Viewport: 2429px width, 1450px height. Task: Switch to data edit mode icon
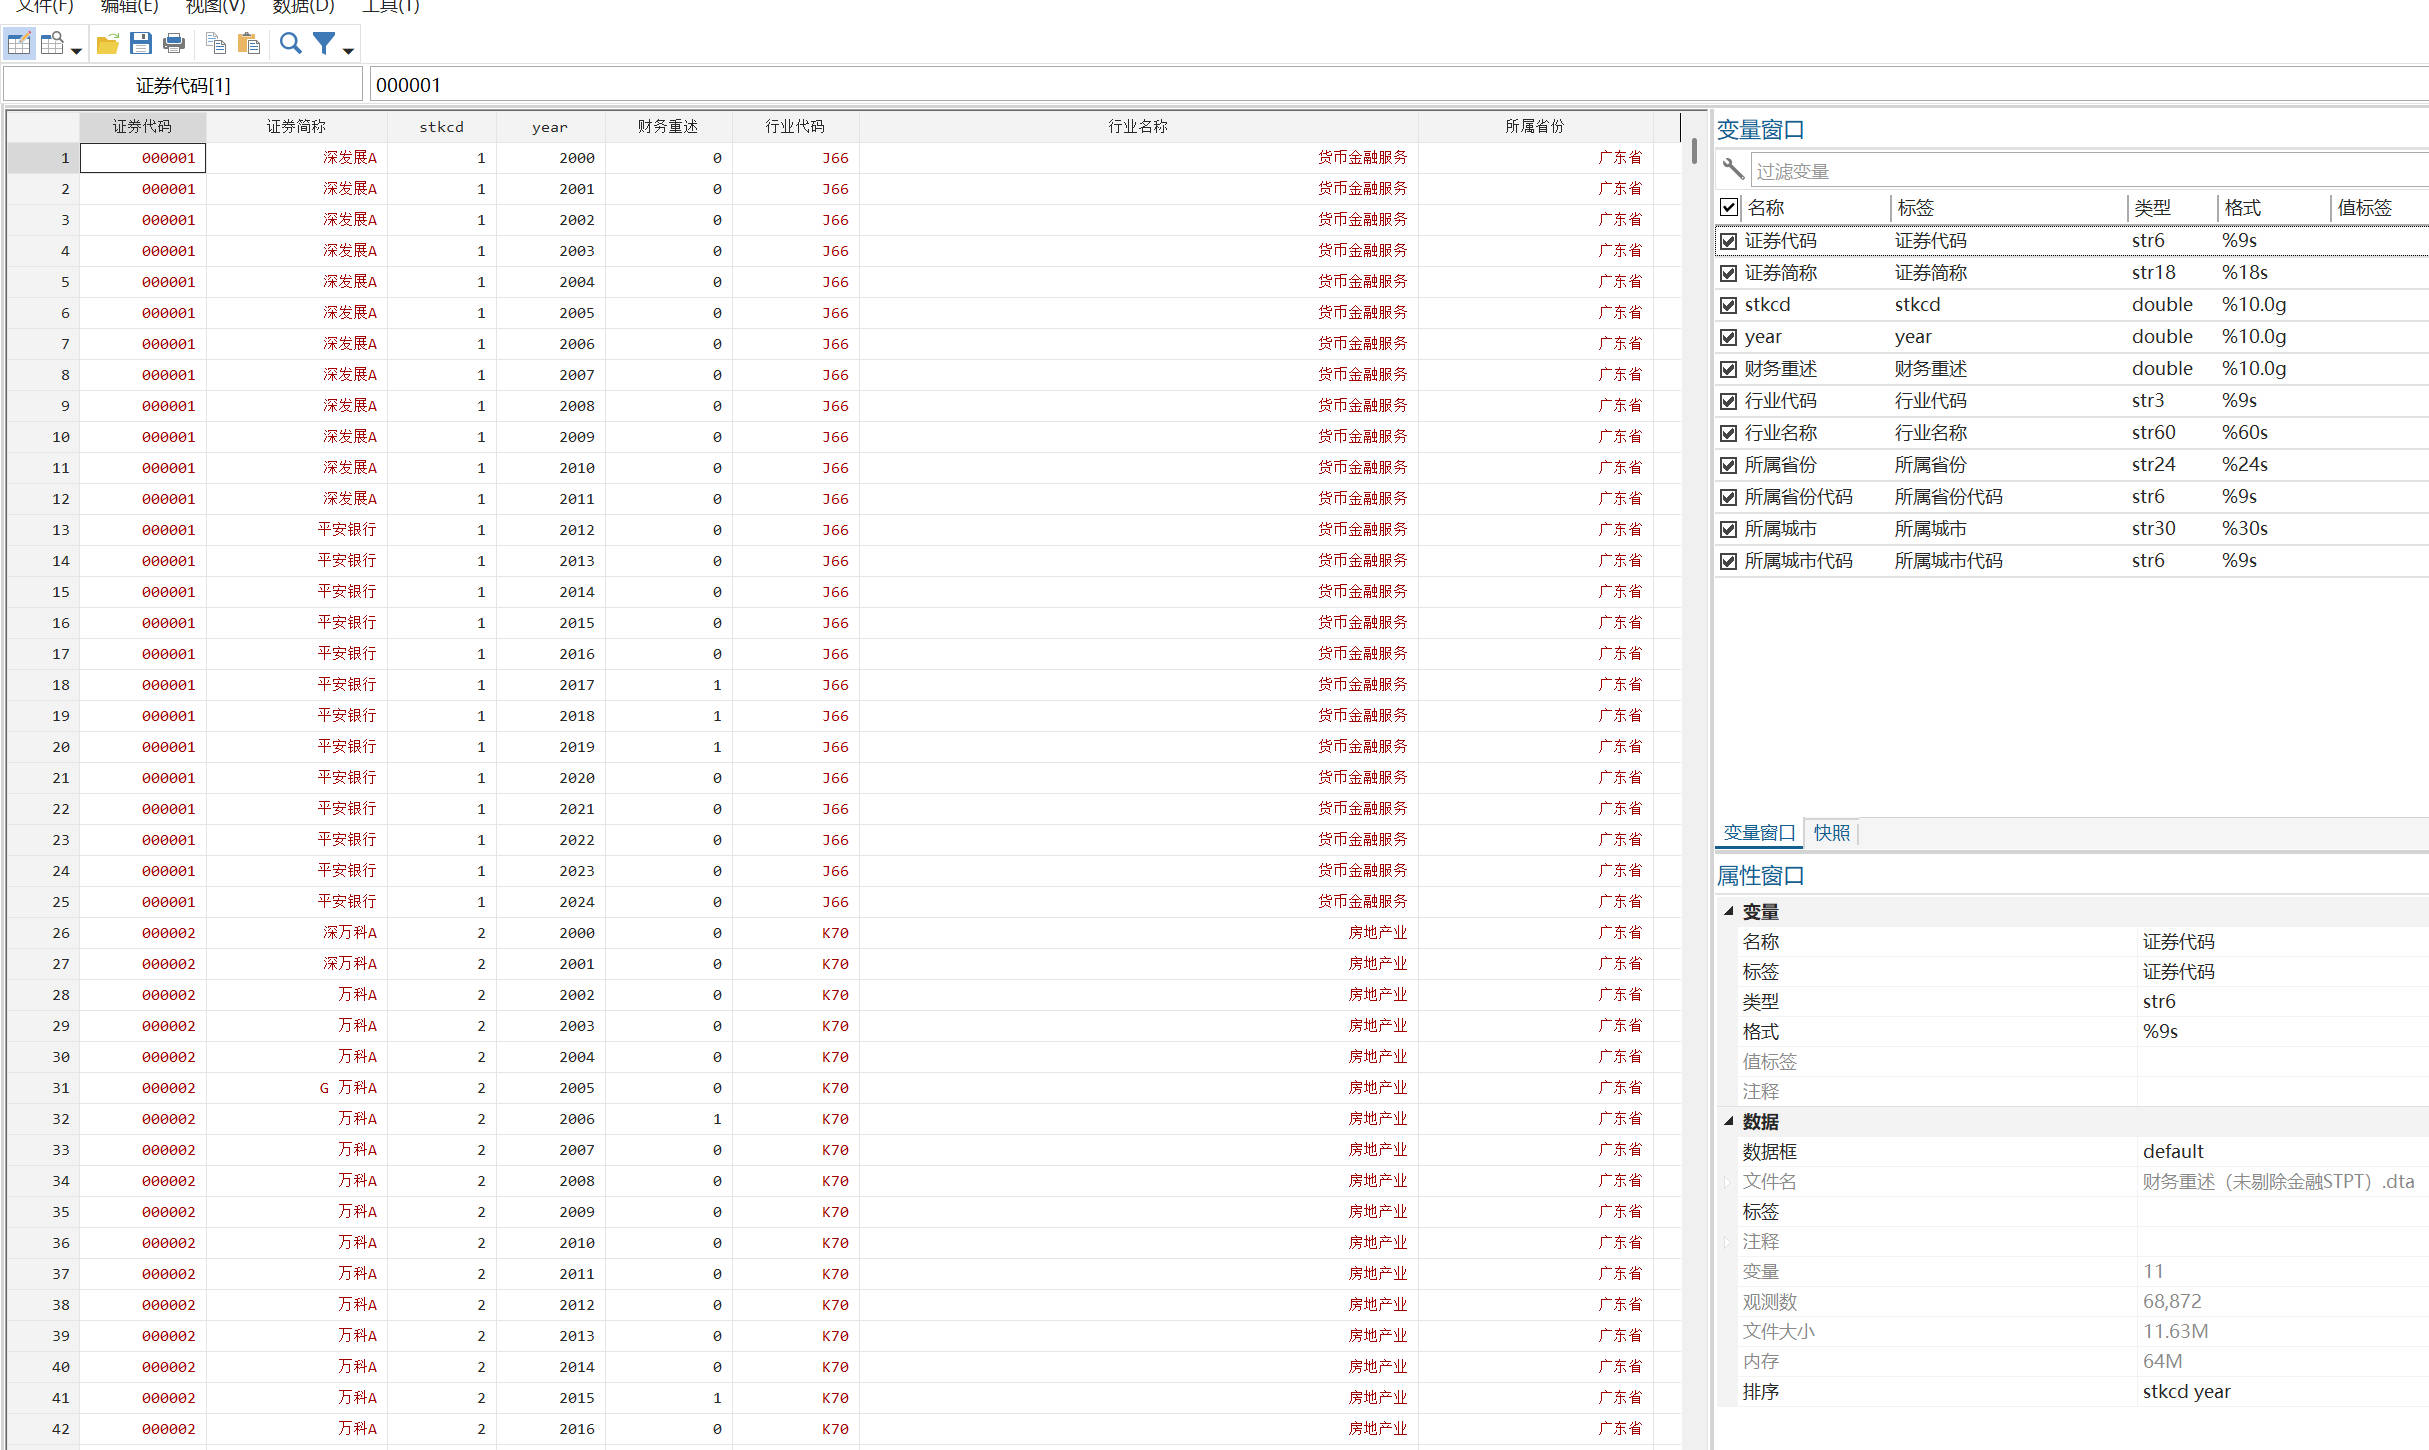[19, 44]
